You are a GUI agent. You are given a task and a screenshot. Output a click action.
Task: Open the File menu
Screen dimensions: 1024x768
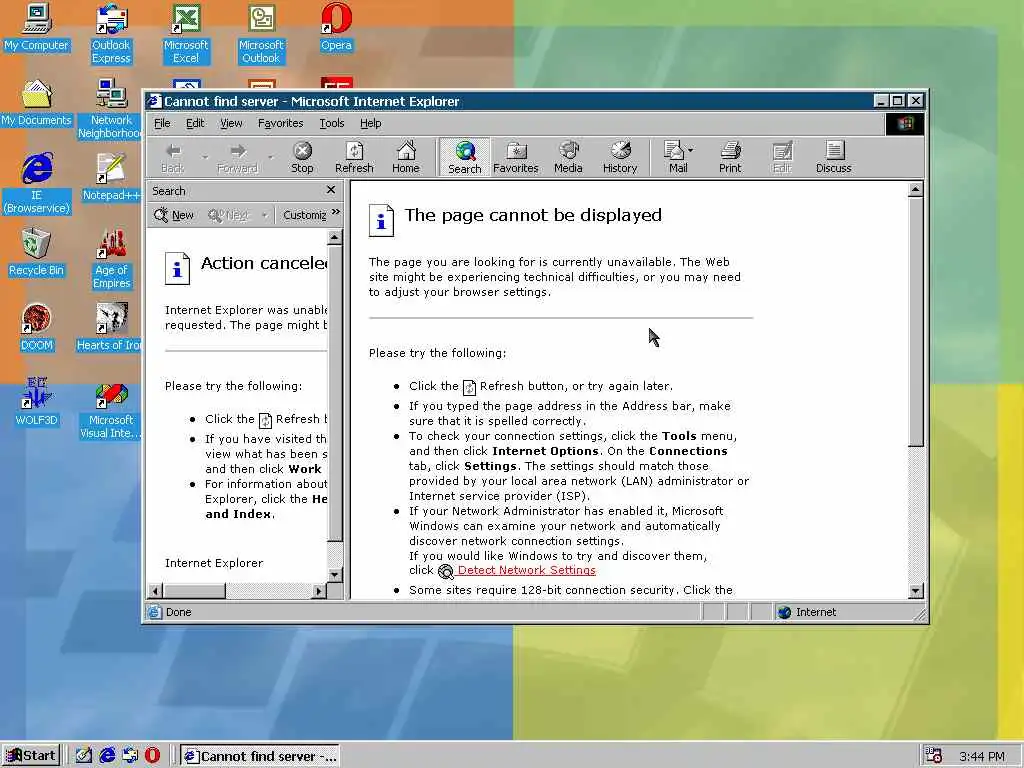coord(162,123)
